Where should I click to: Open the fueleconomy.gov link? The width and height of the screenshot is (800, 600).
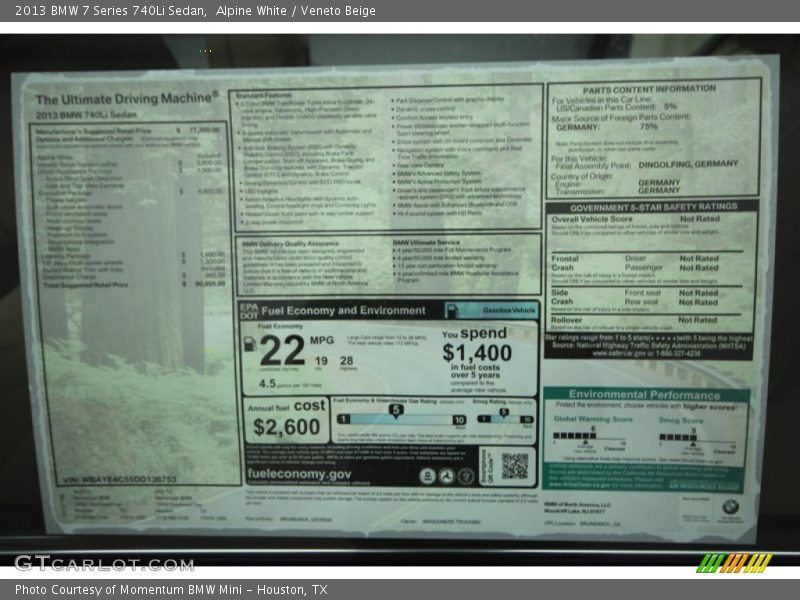pos(299,474)
